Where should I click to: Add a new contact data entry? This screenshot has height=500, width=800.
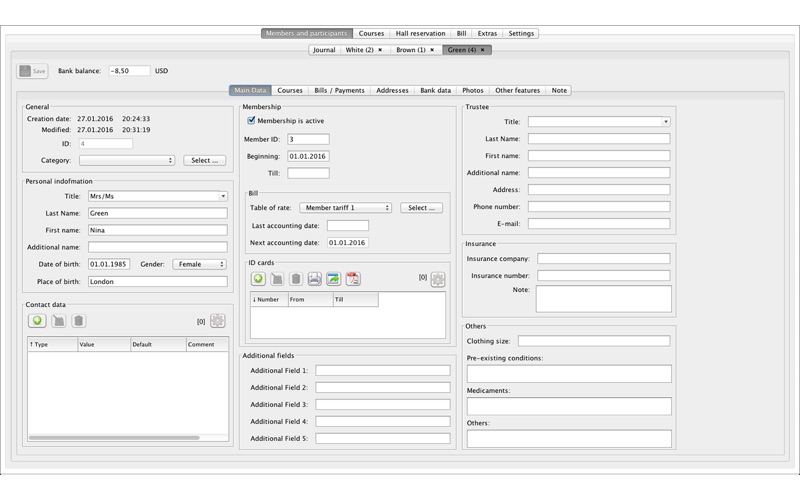pyautogui.click(x=37, y=321)
